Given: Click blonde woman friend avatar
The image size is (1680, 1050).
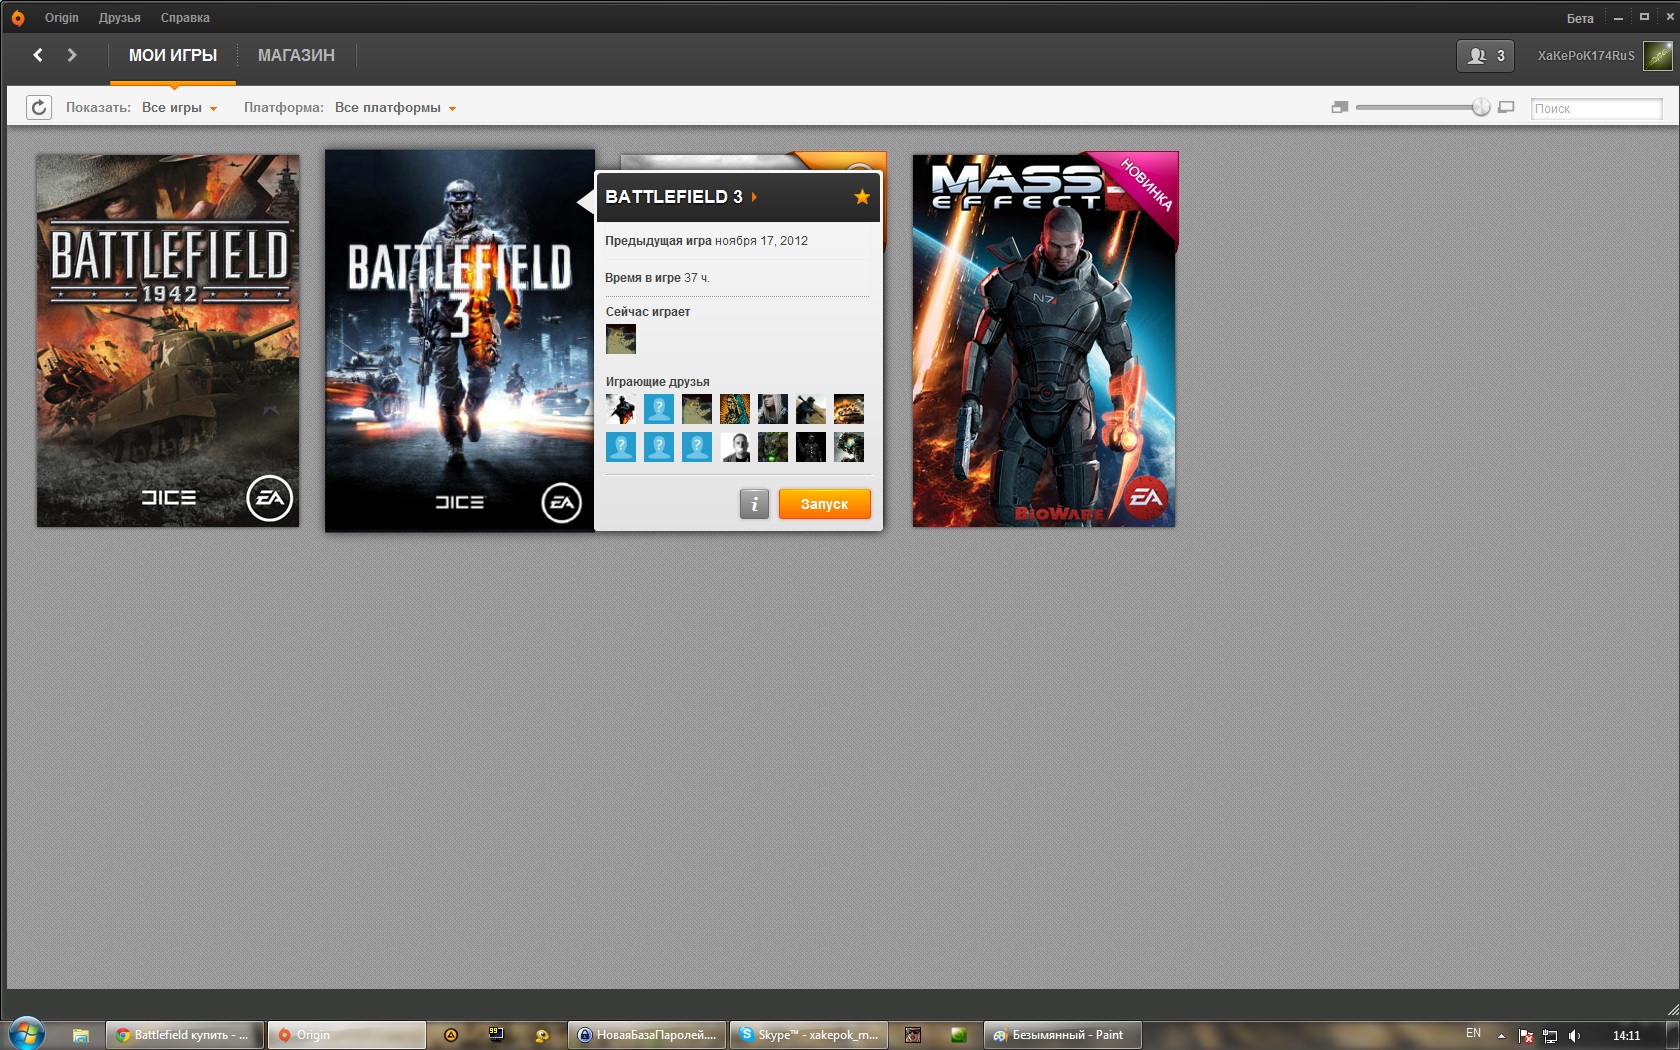Looking at the screenshot, I should pos(773,409).
